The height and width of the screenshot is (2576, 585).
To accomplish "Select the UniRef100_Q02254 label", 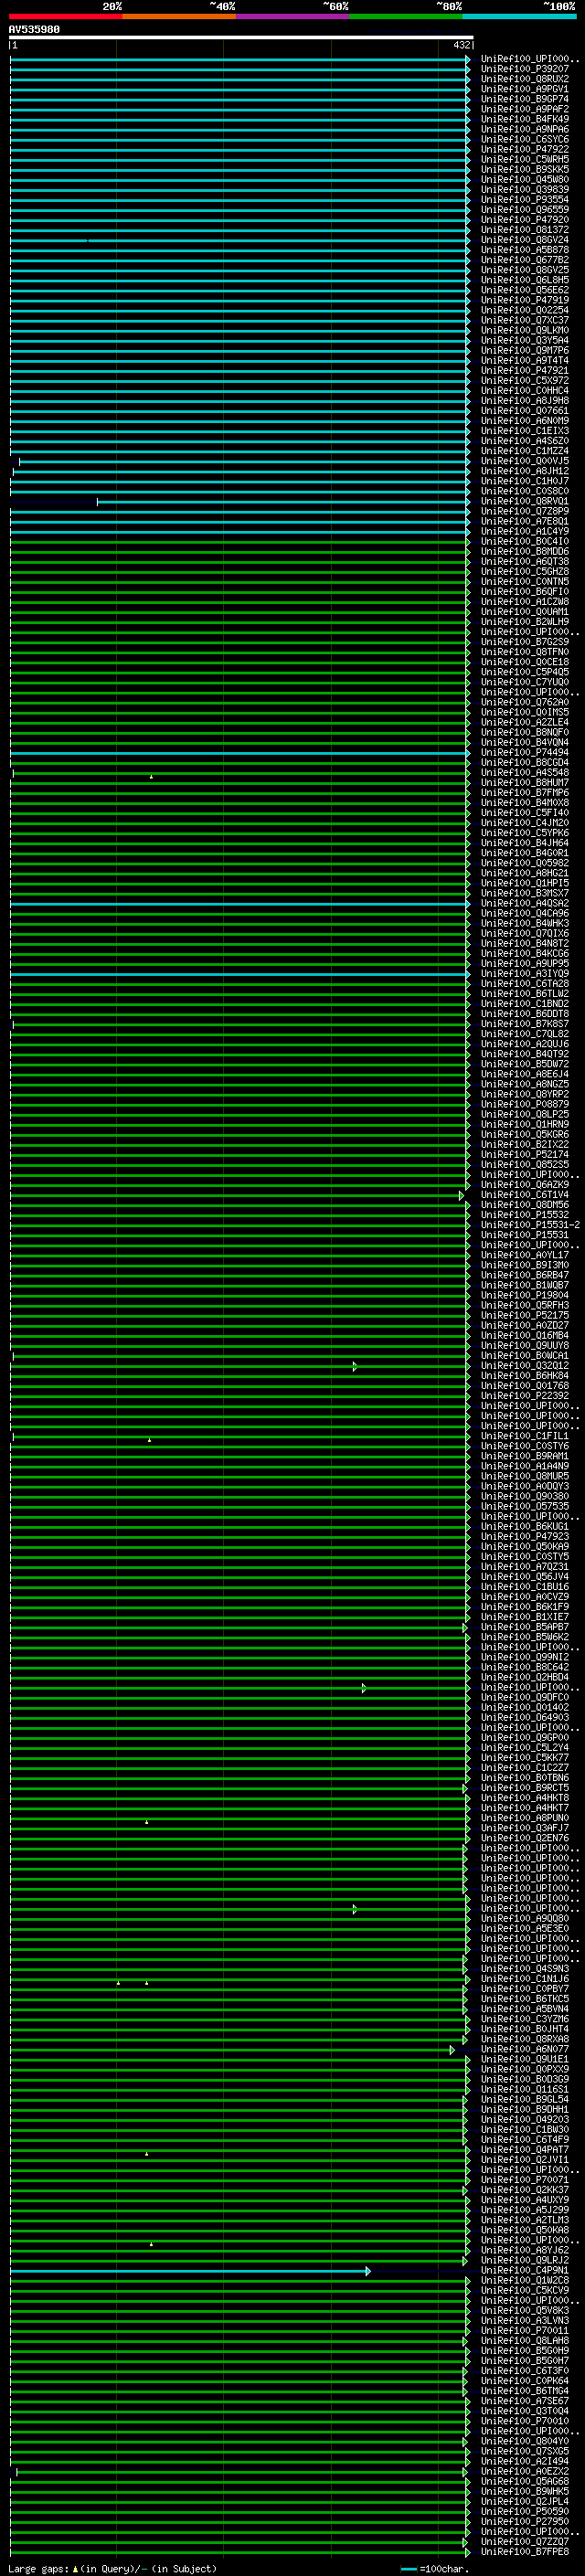I will click(x=525, y=310).
